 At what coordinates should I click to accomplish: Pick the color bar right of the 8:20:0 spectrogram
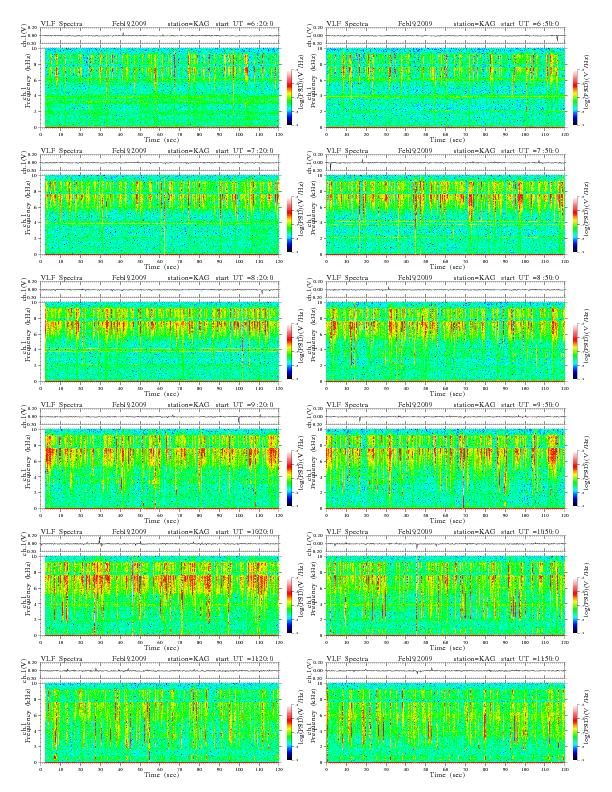point(289,351)
